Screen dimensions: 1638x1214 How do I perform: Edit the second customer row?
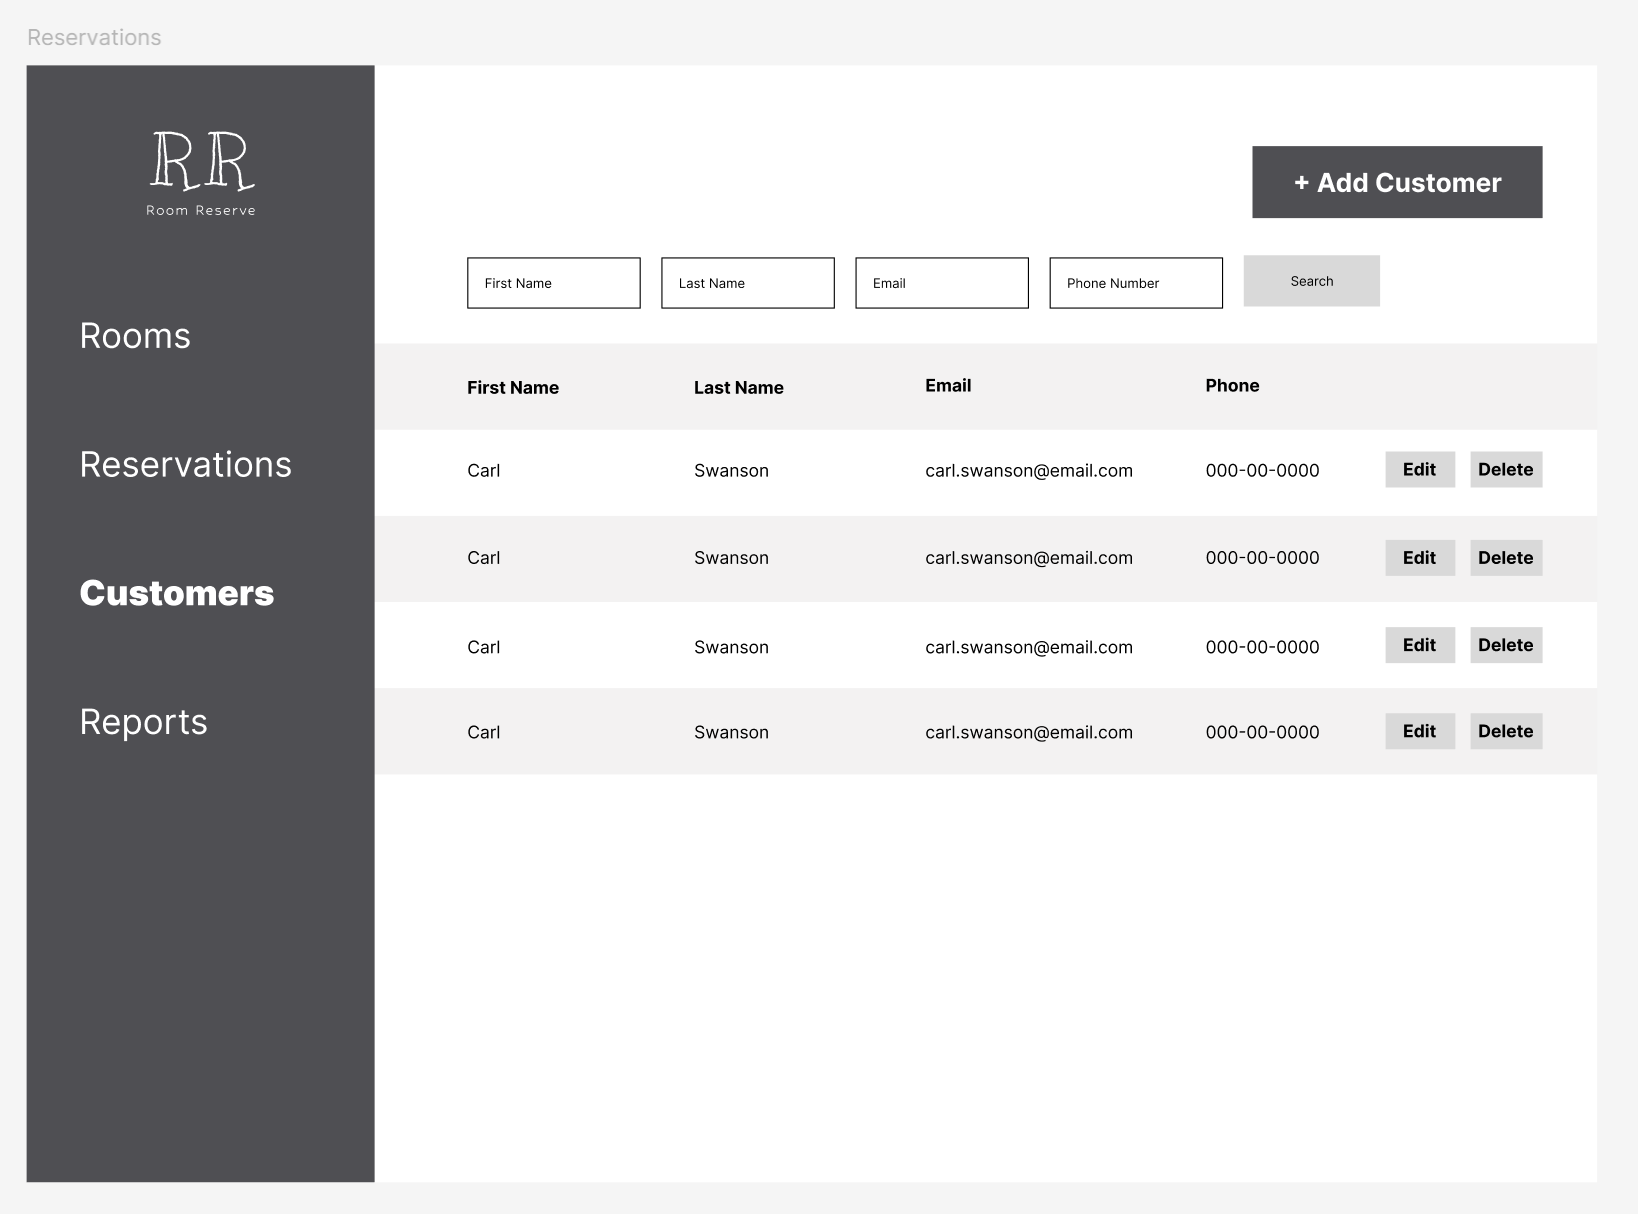click(x=1419, y=558)
